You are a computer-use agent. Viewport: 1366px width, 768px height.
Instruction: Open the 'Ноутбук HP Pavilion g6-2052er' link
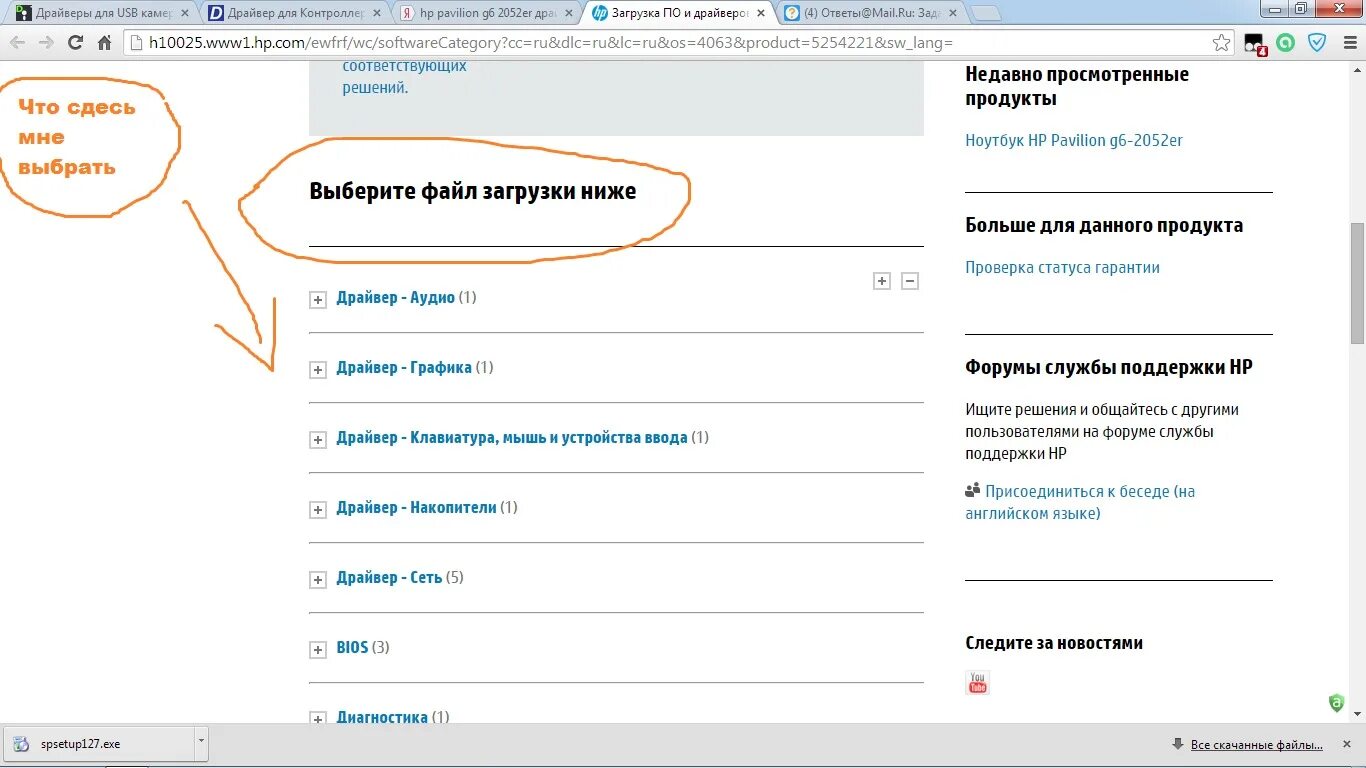(x=1074, y=140)
